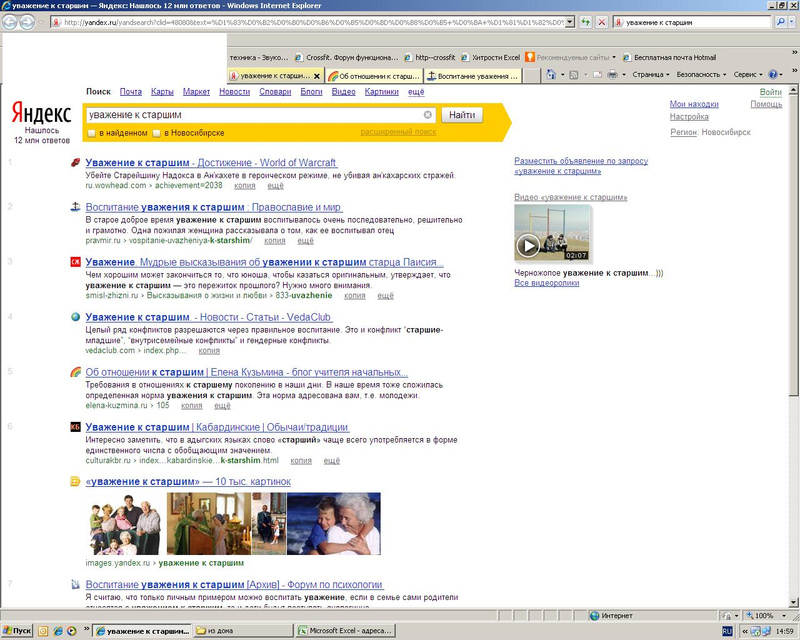Image resolution: width=800 pixels, height=640 pixels.
Task: Expand the Безопасность dropdown menu
Action: tap(700, 75)
